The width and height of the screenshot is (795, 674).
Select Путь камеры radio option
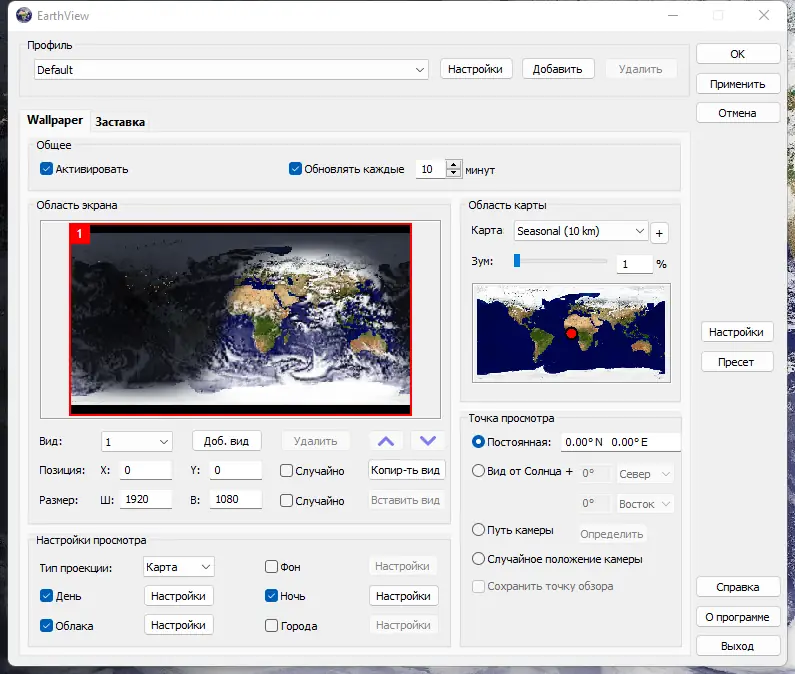point(478,530)
